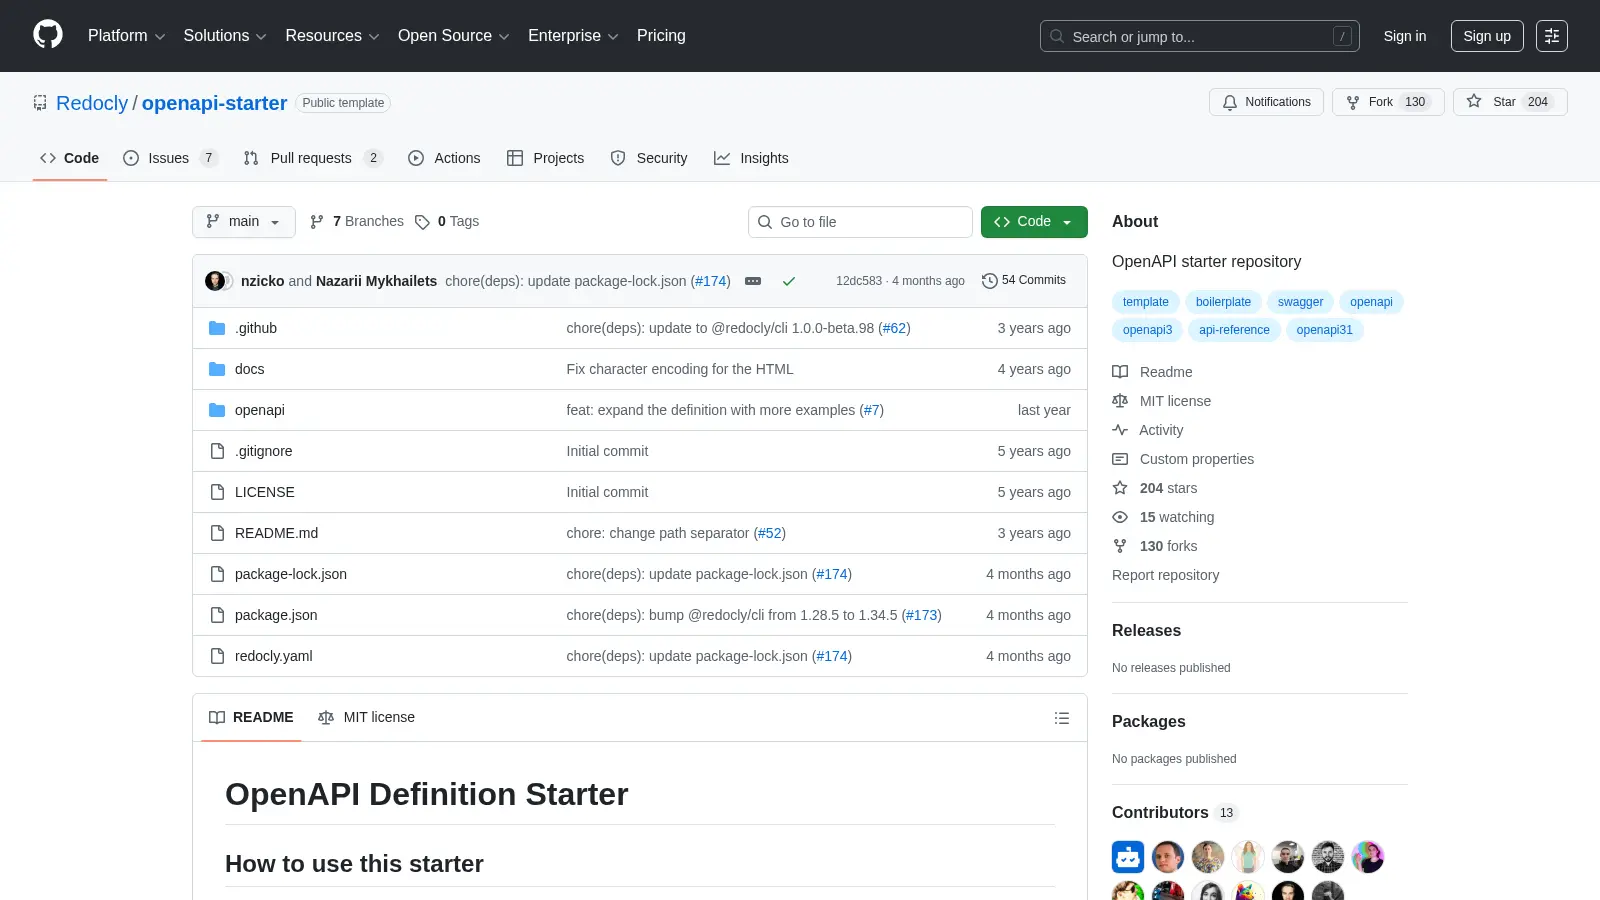Click the docs folder icon
1600x900 pixels.
pyautogui.click(x=217, y=369)
